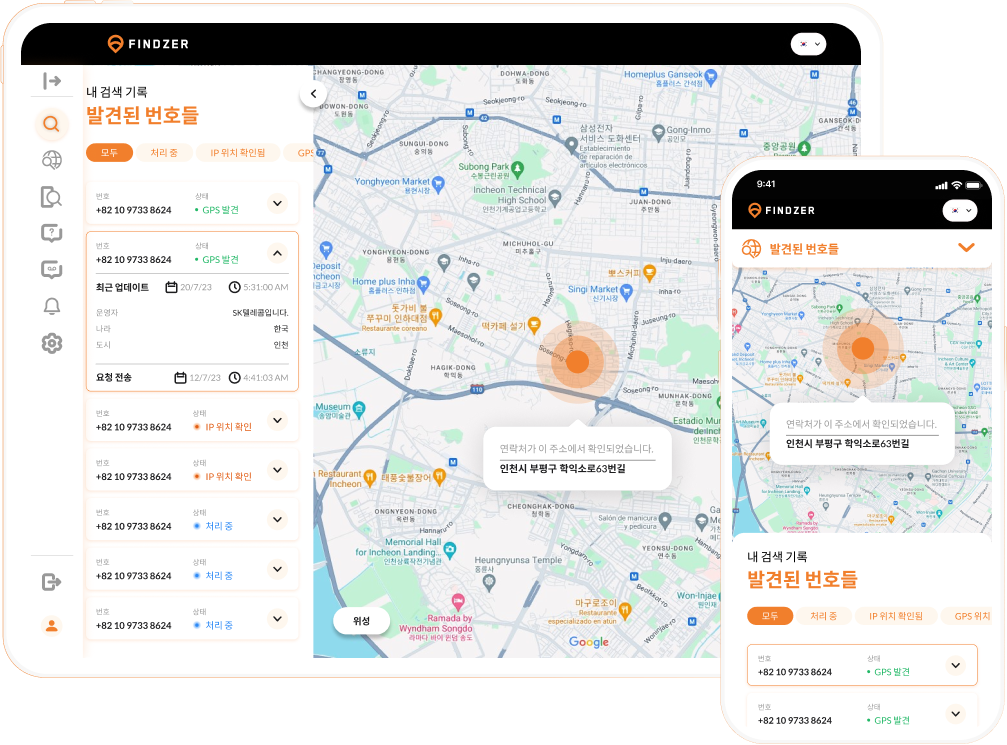Image resolution: width=1007 pixels, height=745 pixels.
Task: Click the logout icon near the sidebar bottom
Action: pyautogui.click(x=52, y=582)
